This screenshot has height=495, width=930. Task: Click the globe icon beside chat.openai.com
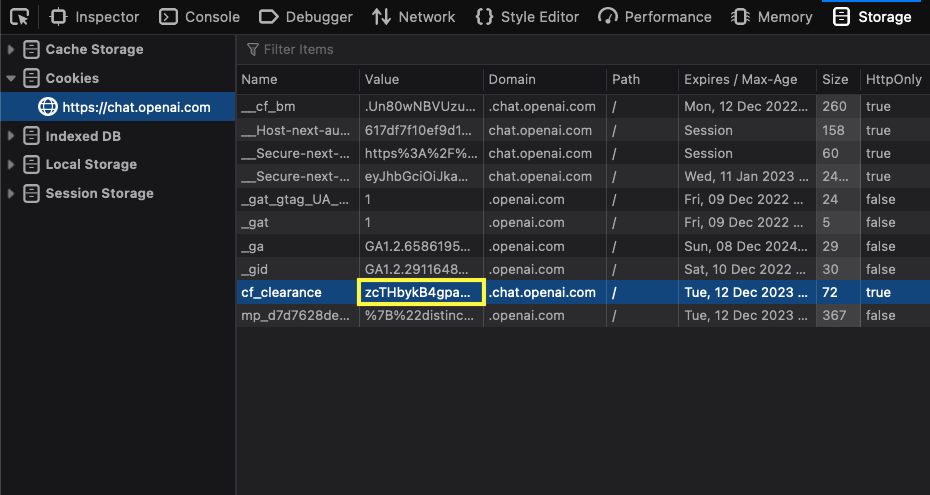48,107
